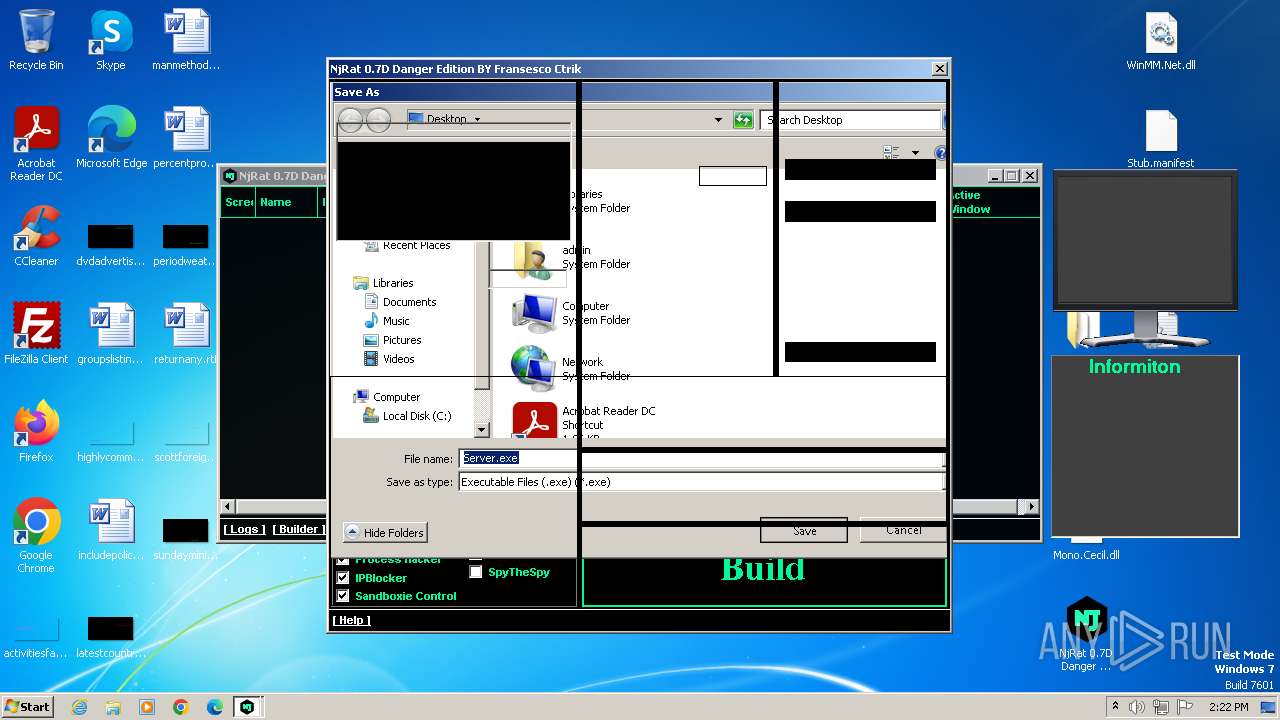Open Windows Explorer folder from taskbar
This screenshot has height=720, width=1280.
pos(113,707)
